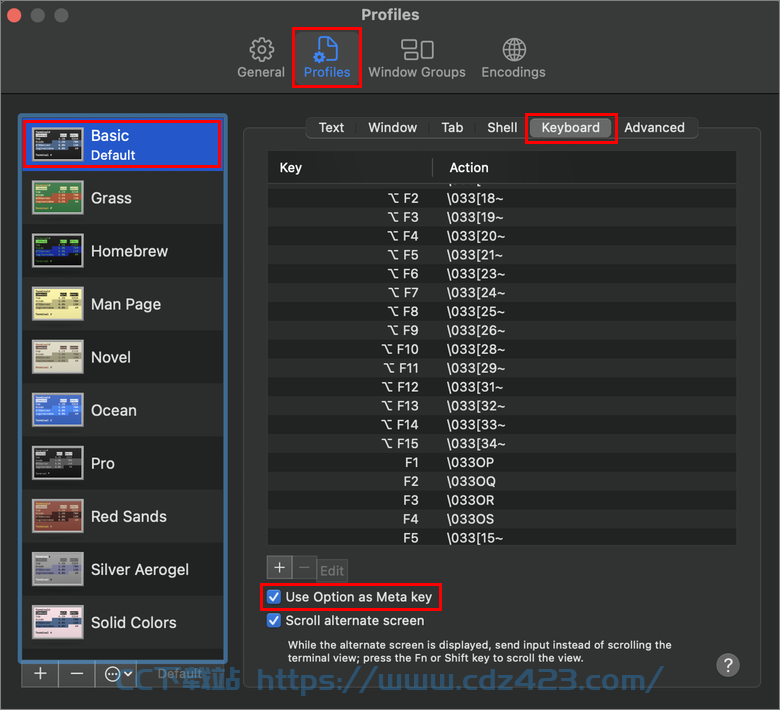This screenshot has height=710, width=780.
Task: Remove key mapping with minus button
Action: coord(304,568)
